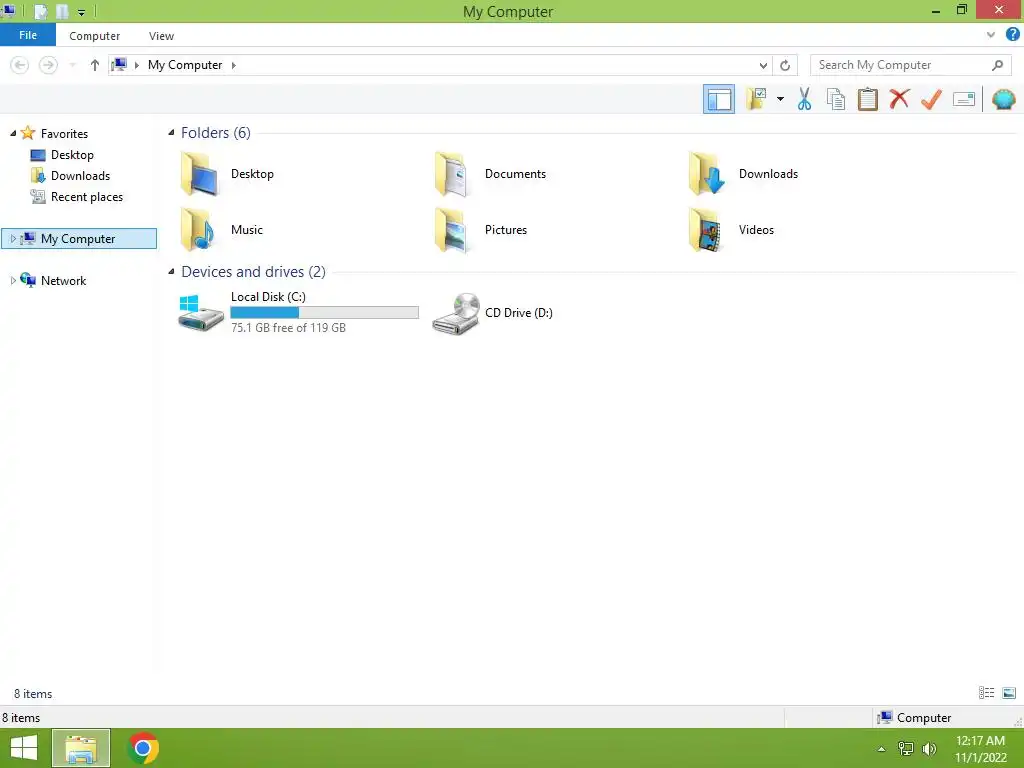Expand the My Computer tree node
Image resolution: width=1024 pixels, height=768 pixels.
click(13, 238)
